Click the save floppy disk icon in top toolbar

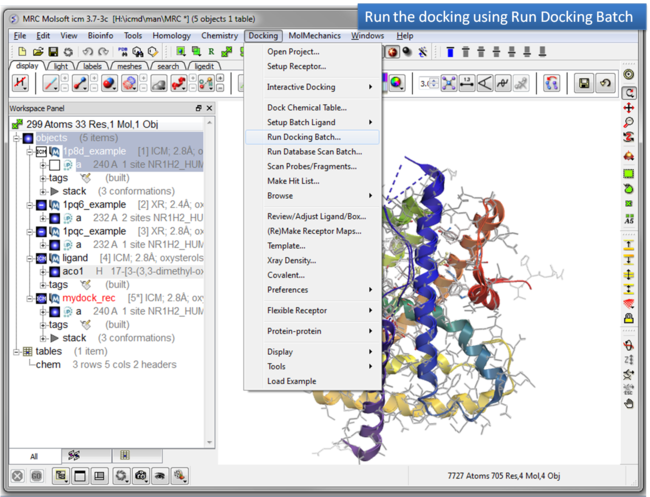(x=55, y=51)
